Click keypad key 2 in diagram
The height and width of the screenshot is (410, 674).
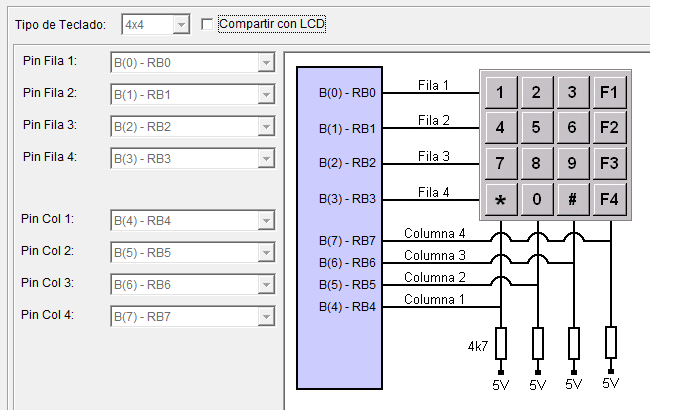536,92
